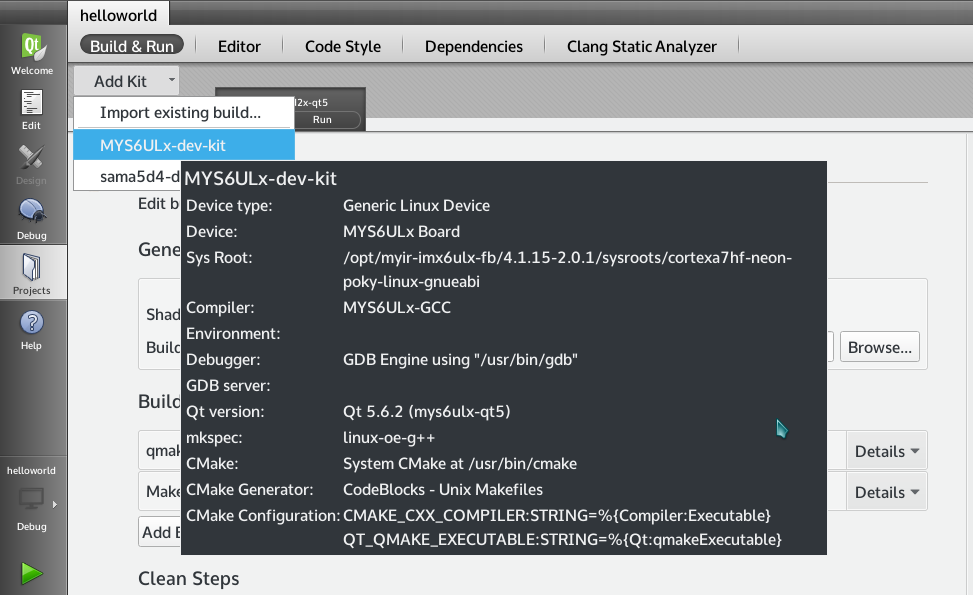Open the Editor settings tab
The width and height of the screenshot is (973, 595).
239,47
